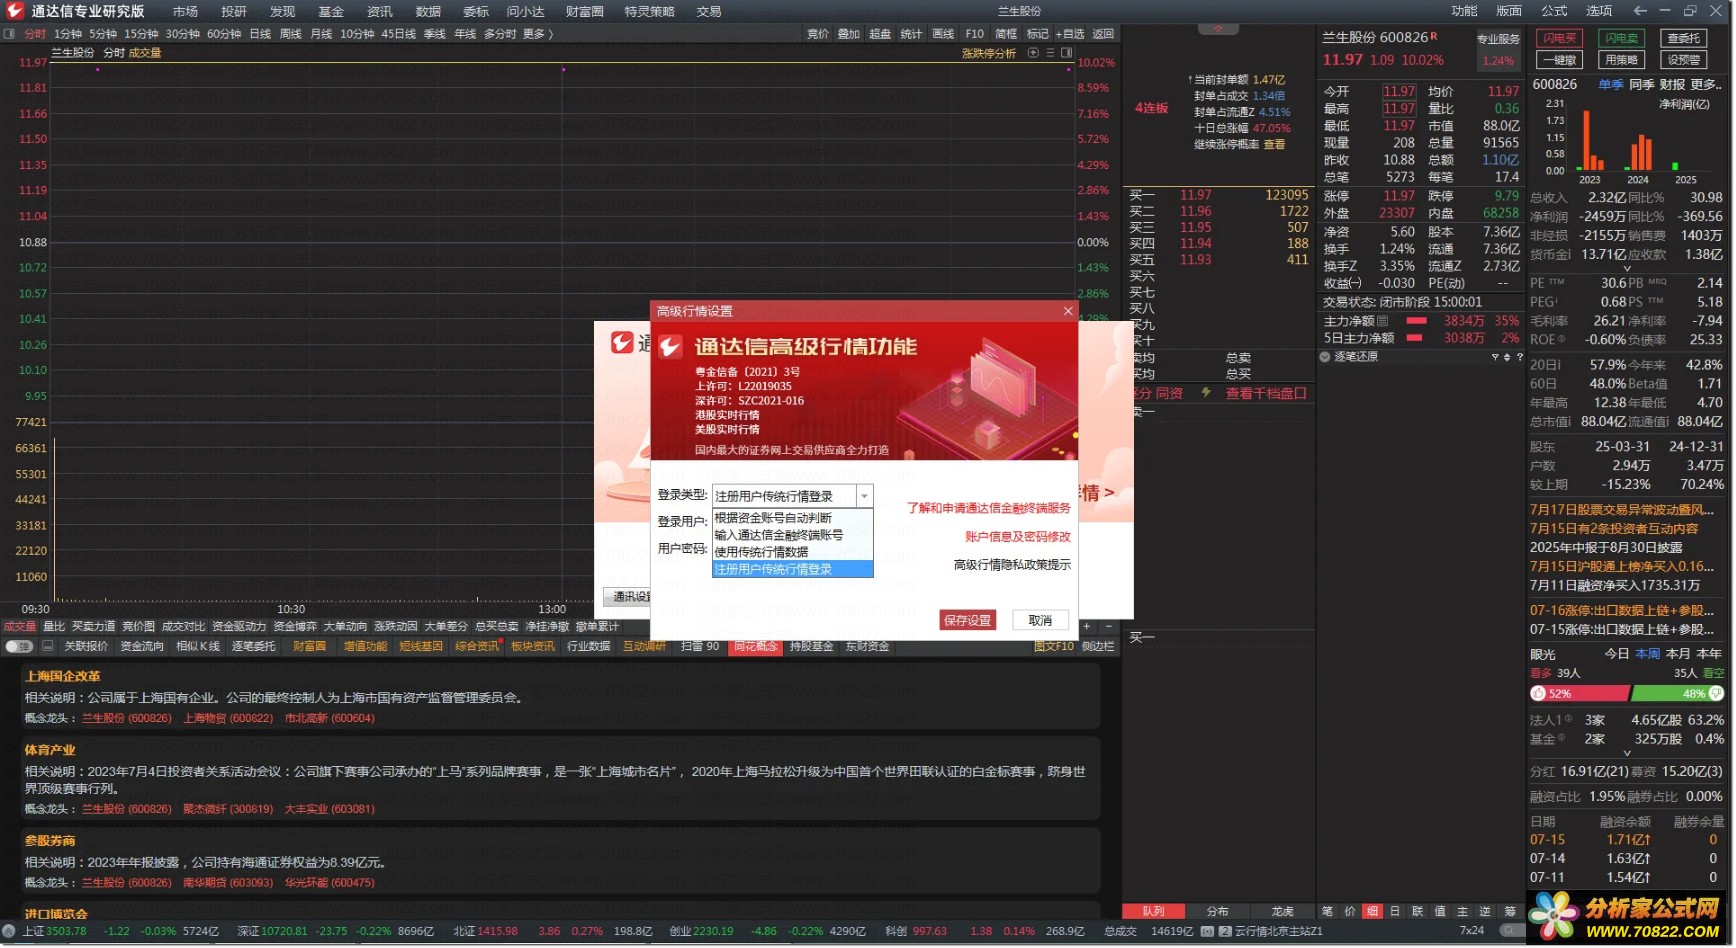The height and width of the screenshot is (948, 1736).
Task: Click the green 48% bearish sentiment bar
Action: point(1678,694)
